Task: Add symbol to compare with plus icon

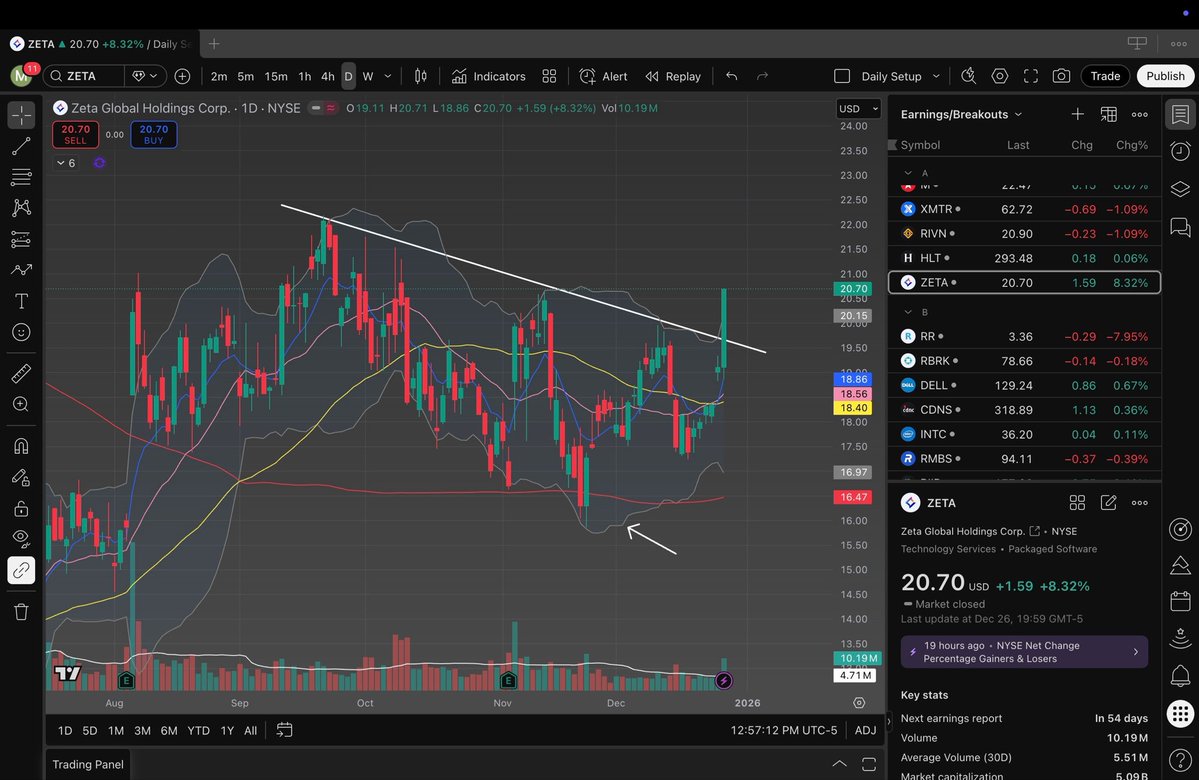Action: coord(182,76)
